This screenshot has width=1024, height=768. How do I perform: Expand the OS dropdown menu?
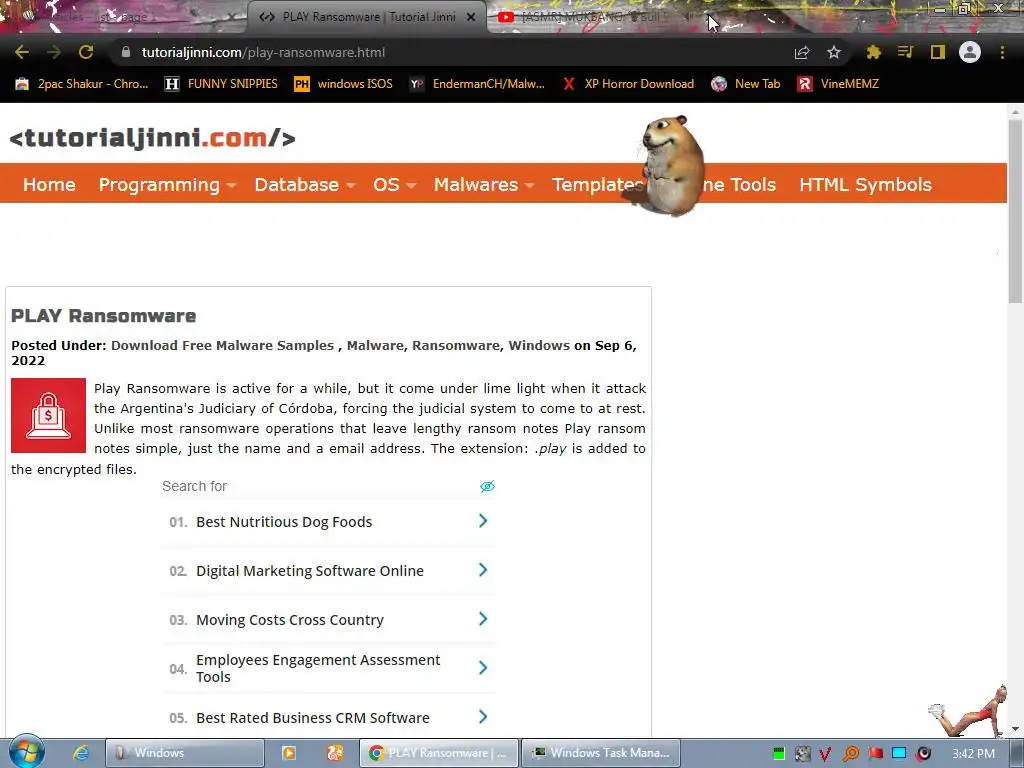pyautogui.click(x=394, y=184)
